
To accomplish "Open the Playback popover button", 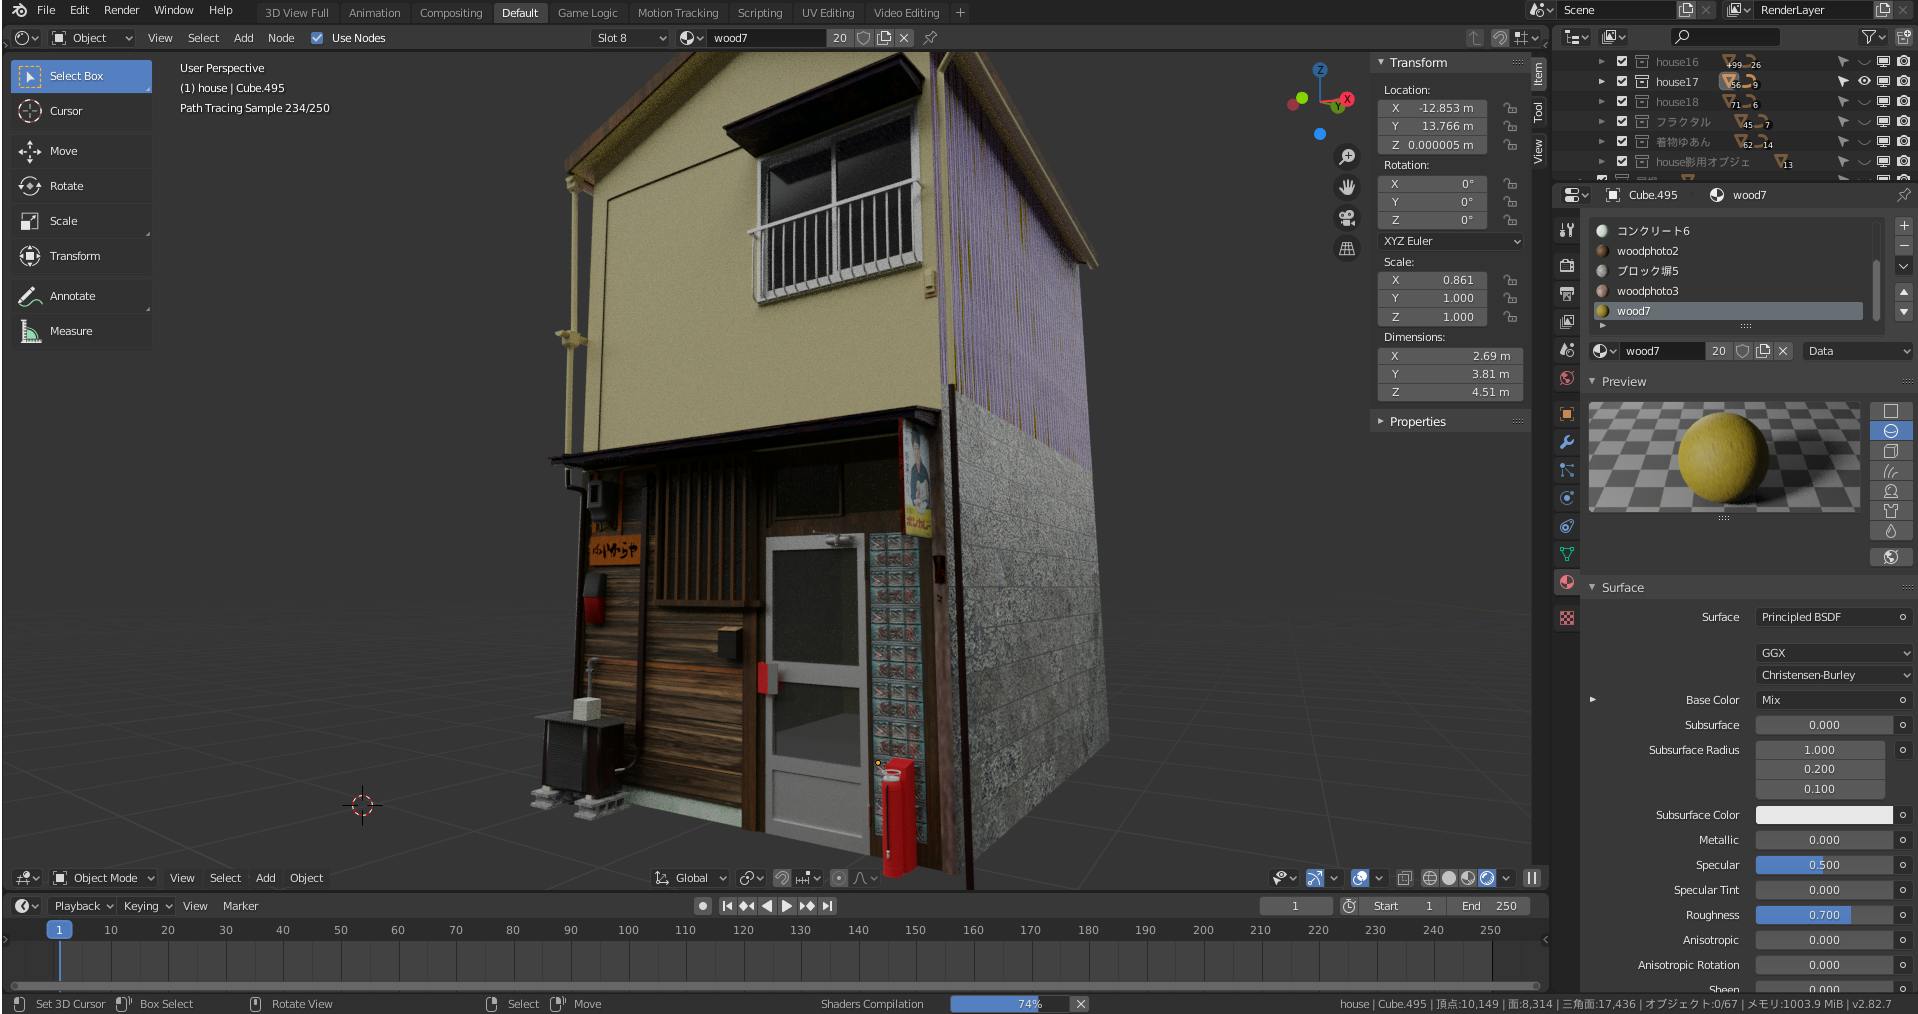I will pos(83,906).
